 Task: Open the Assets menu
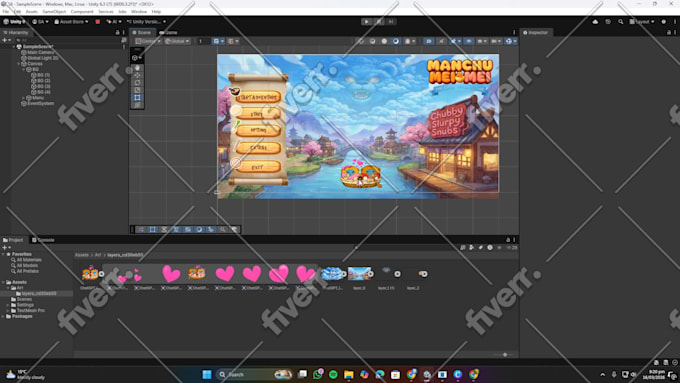click(32, 12)
